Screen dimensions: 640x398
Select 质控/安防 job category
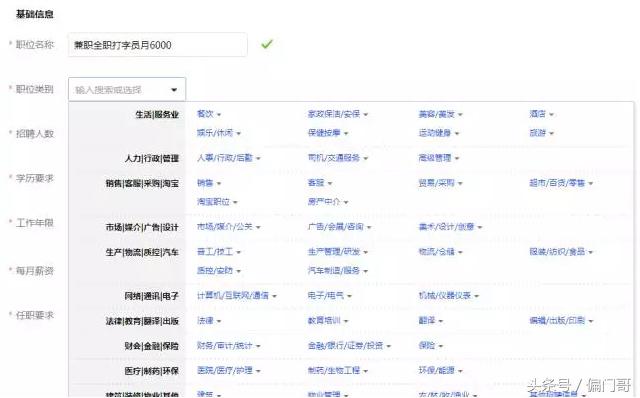pos(218,271)
